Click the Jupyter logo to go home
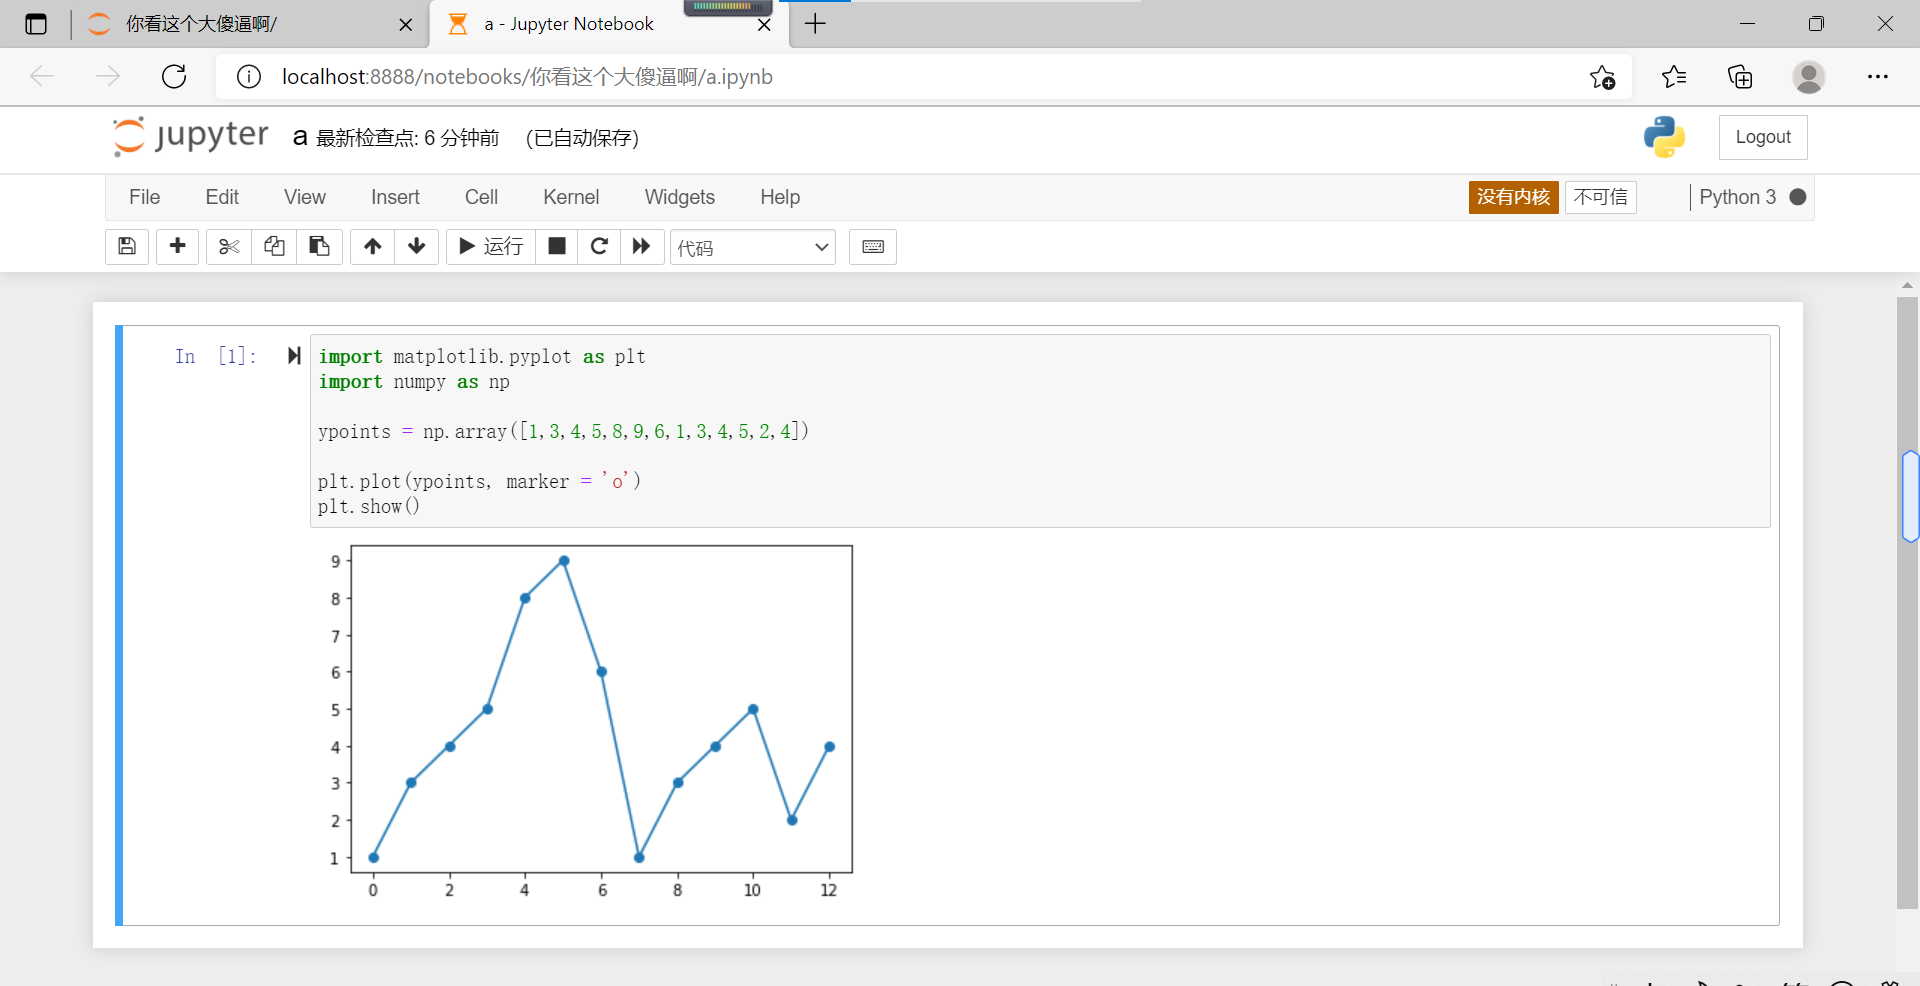Viewport: 1920px width, 986px height. pos(190,136)
